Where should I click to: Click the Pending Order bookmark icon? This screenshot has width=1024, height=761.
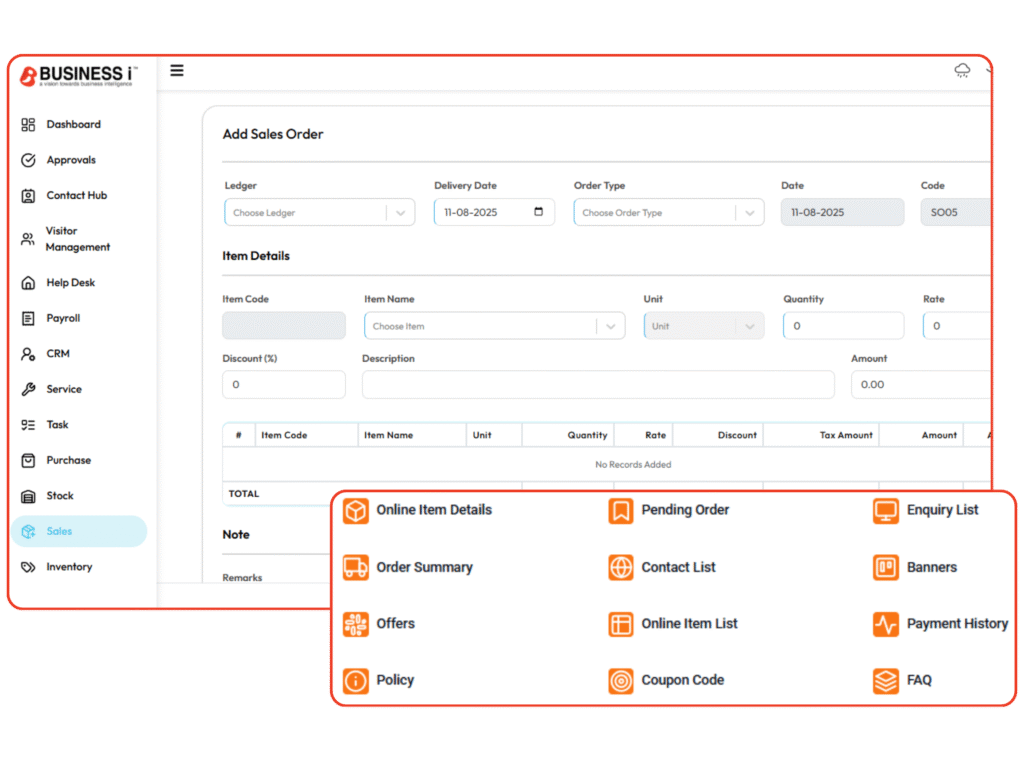coord(621,511)
